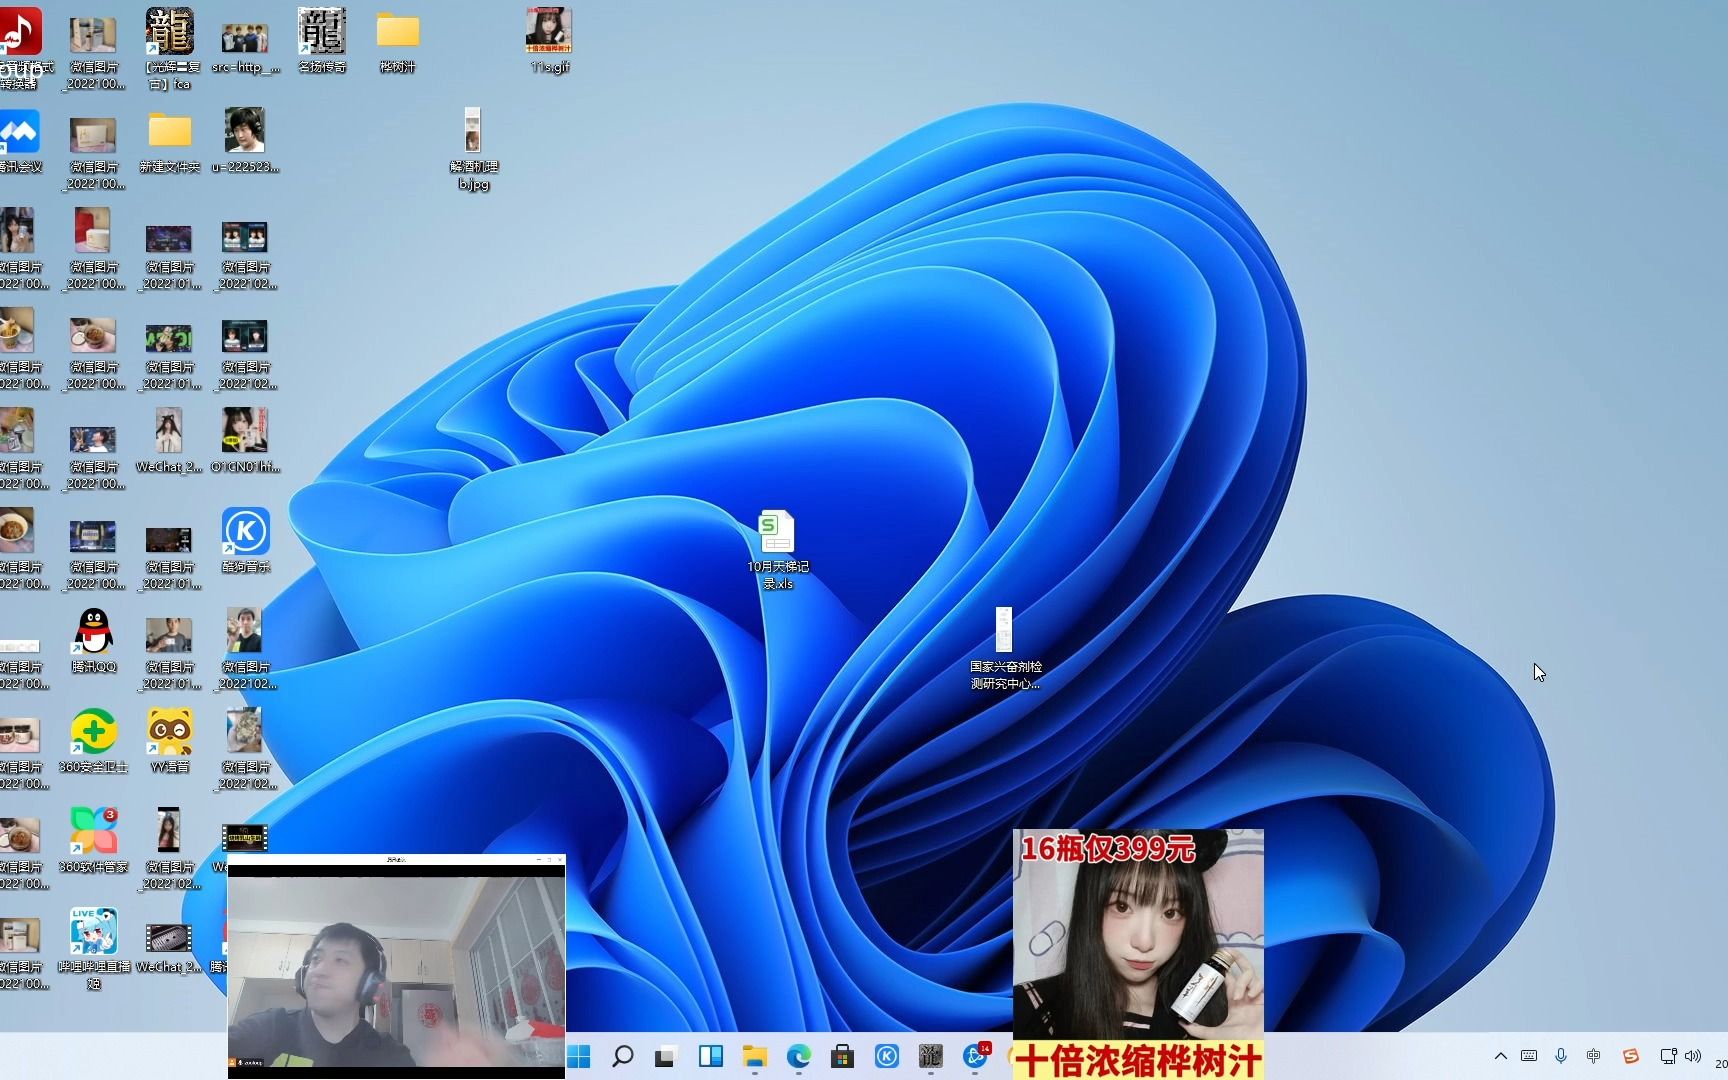Select the 国家兴奋剂检测研究中心 file
Screen dimensions: 1728x1080
(x=1005, y=648)
